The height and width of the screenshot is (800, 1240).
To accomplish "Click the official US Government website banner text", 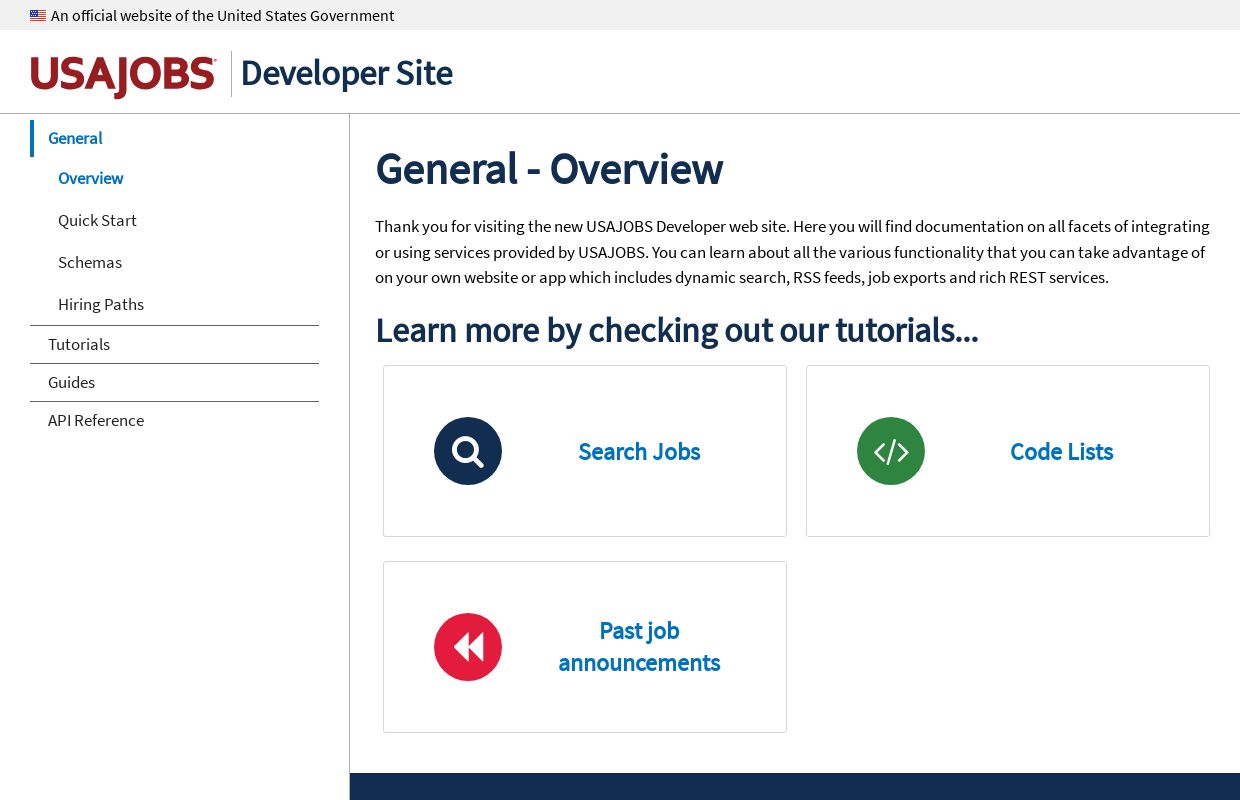I will [x=223, y=16].
